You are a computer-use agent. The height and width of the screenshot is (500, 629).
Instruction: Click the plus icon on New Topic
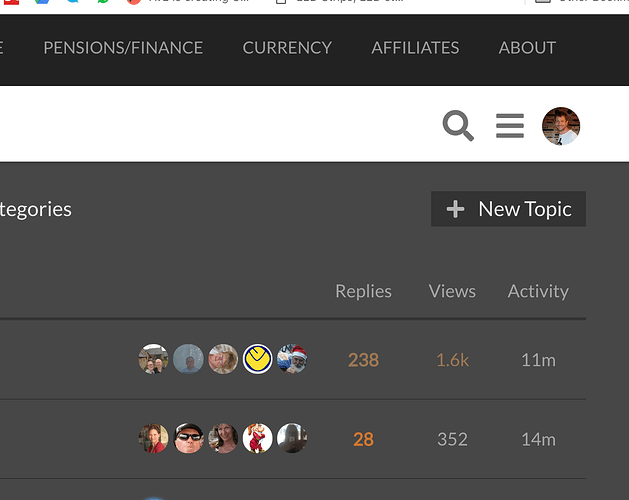(455, 209)
